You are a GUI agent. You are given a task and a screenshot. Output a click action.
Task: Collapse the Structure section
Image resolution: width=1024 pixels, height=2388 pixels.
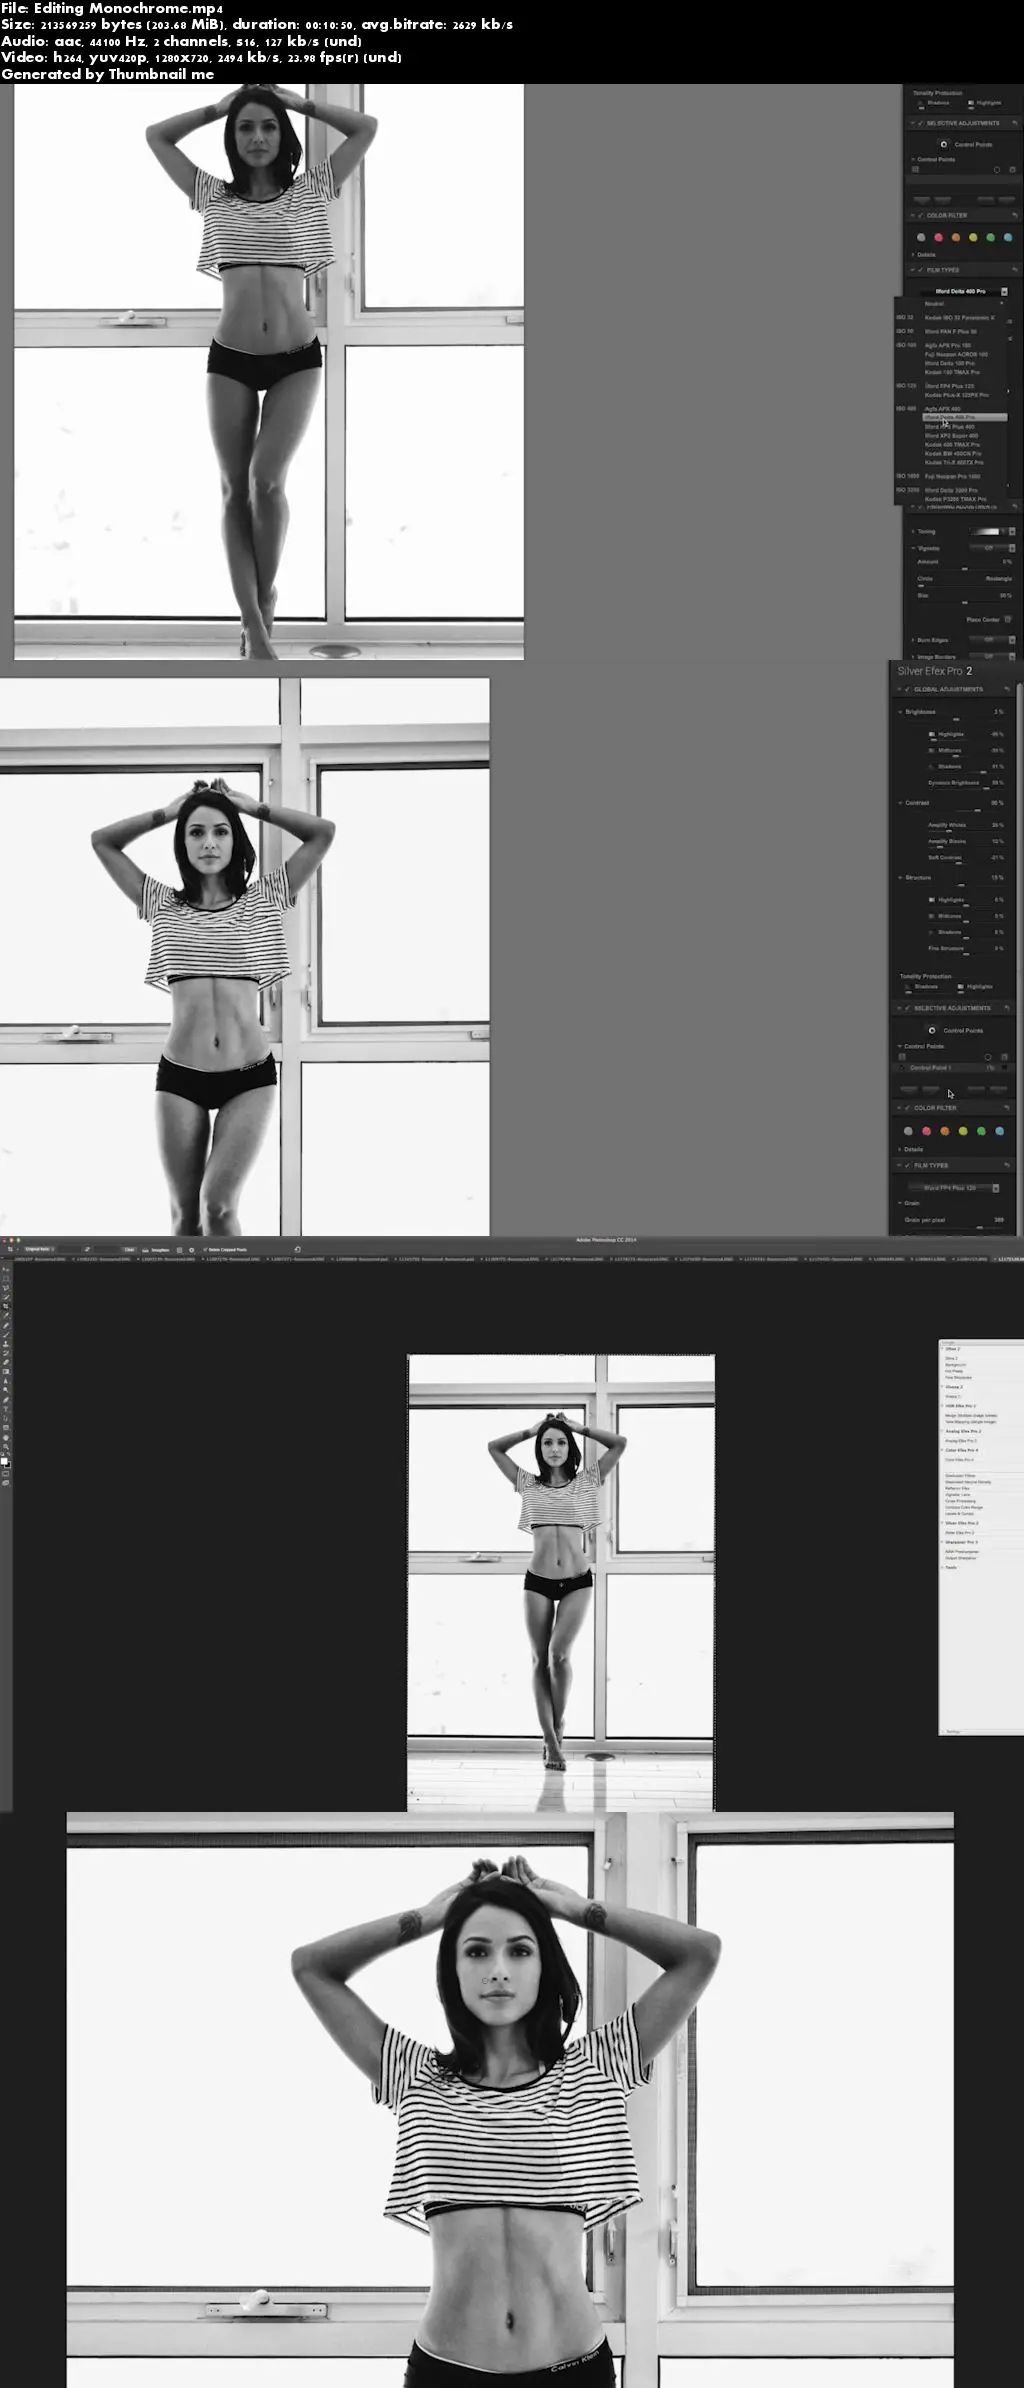point(900,878)
